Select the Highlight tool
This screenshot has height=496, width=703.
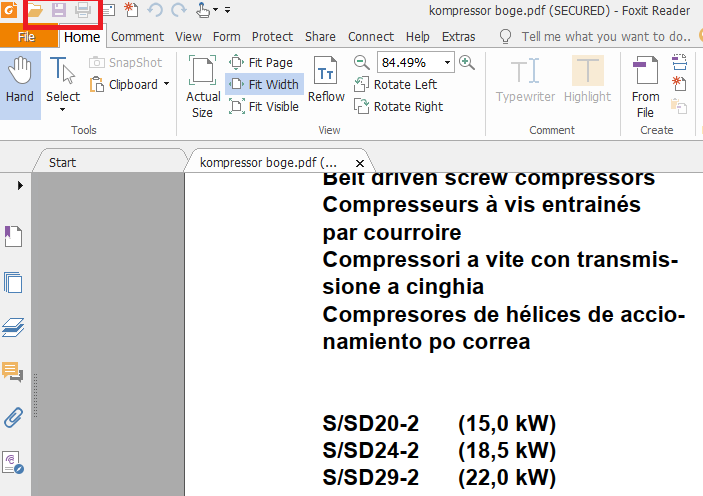click(x=587, y=79)
